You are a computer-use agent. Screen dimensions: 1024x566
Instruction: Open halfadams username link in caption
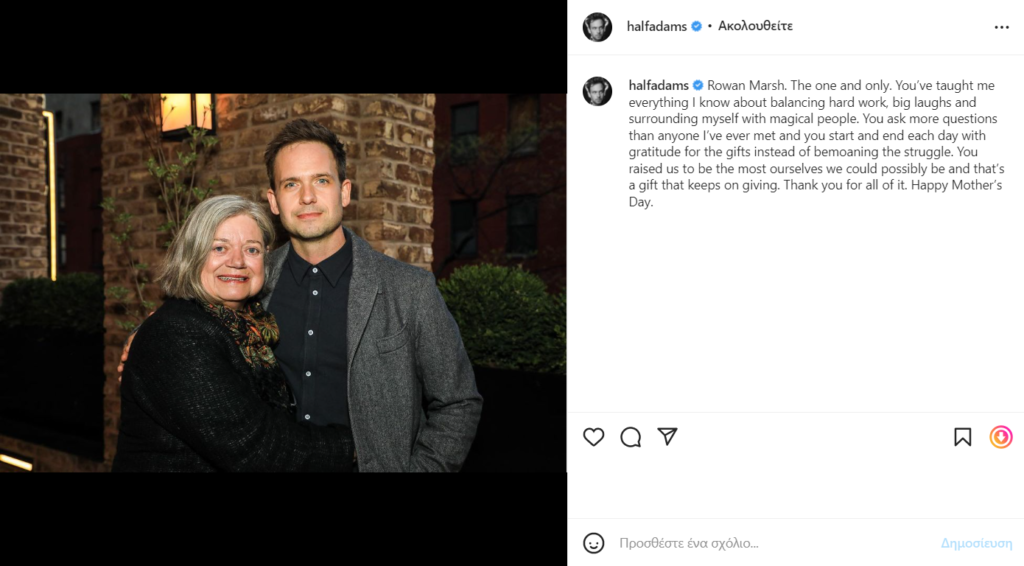tap(658, 86)
